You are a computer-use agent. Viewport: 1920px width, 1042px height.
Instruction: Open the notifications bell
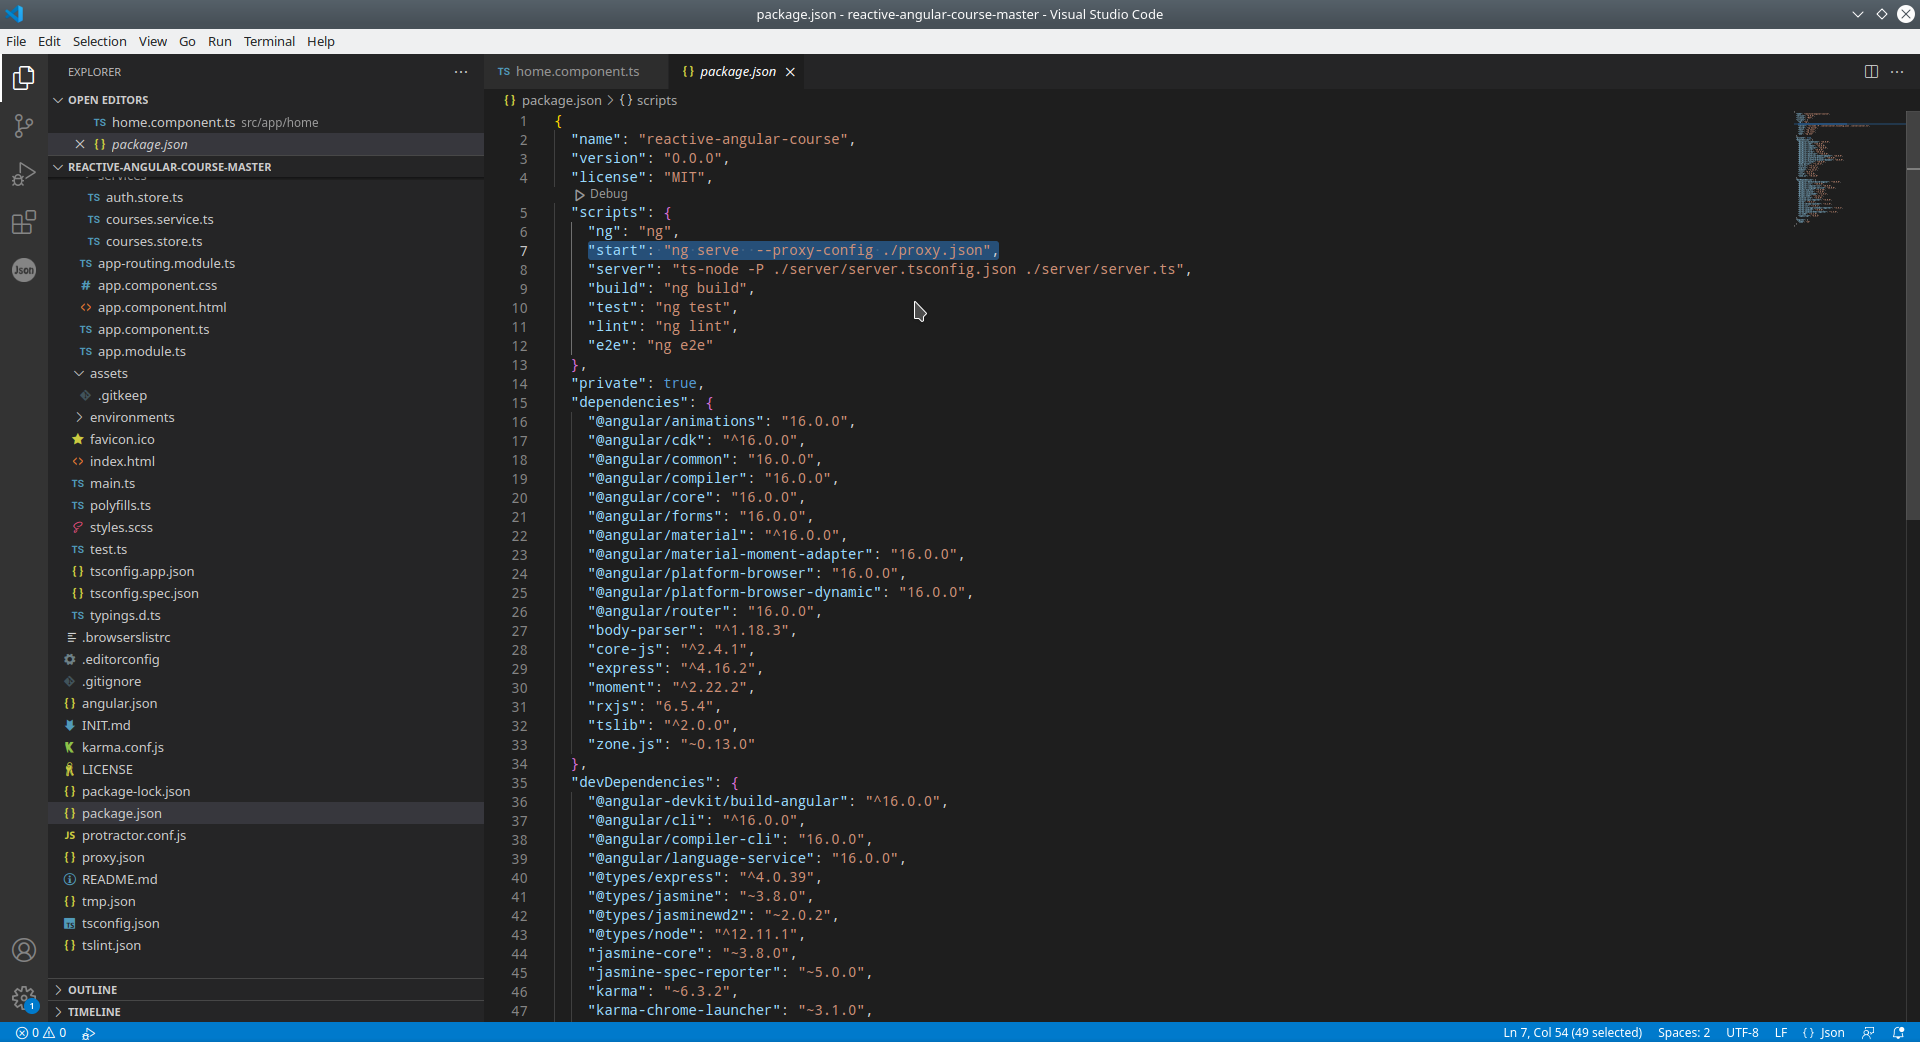(1899, 1033)
